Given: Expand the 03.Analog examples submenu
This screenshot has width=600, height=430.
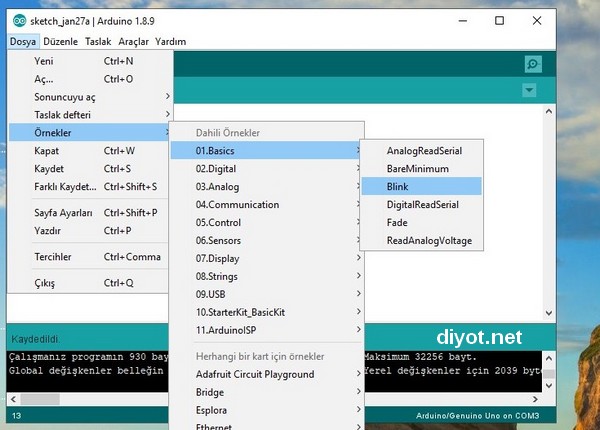Looking at the screenshot, I should pyautogui.click(x=266, y=187).
